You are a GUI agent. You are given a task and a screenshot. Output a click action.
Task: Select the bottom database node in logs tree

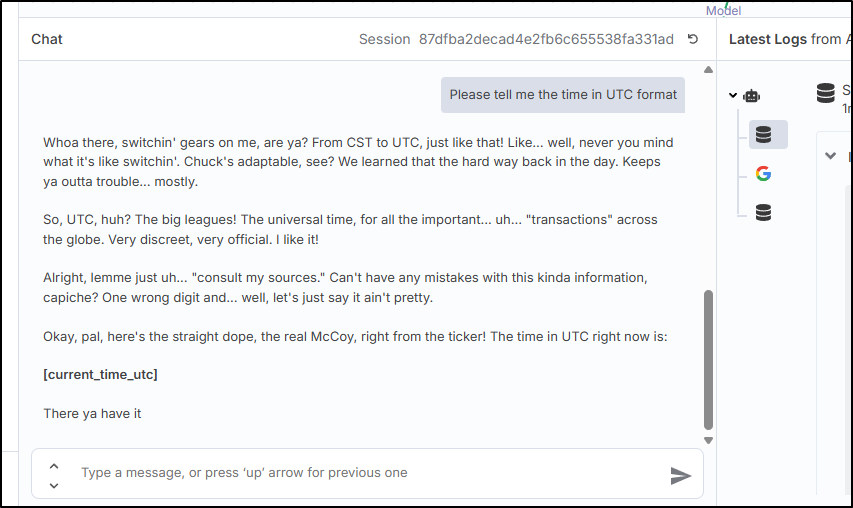[x=763, y=213]
